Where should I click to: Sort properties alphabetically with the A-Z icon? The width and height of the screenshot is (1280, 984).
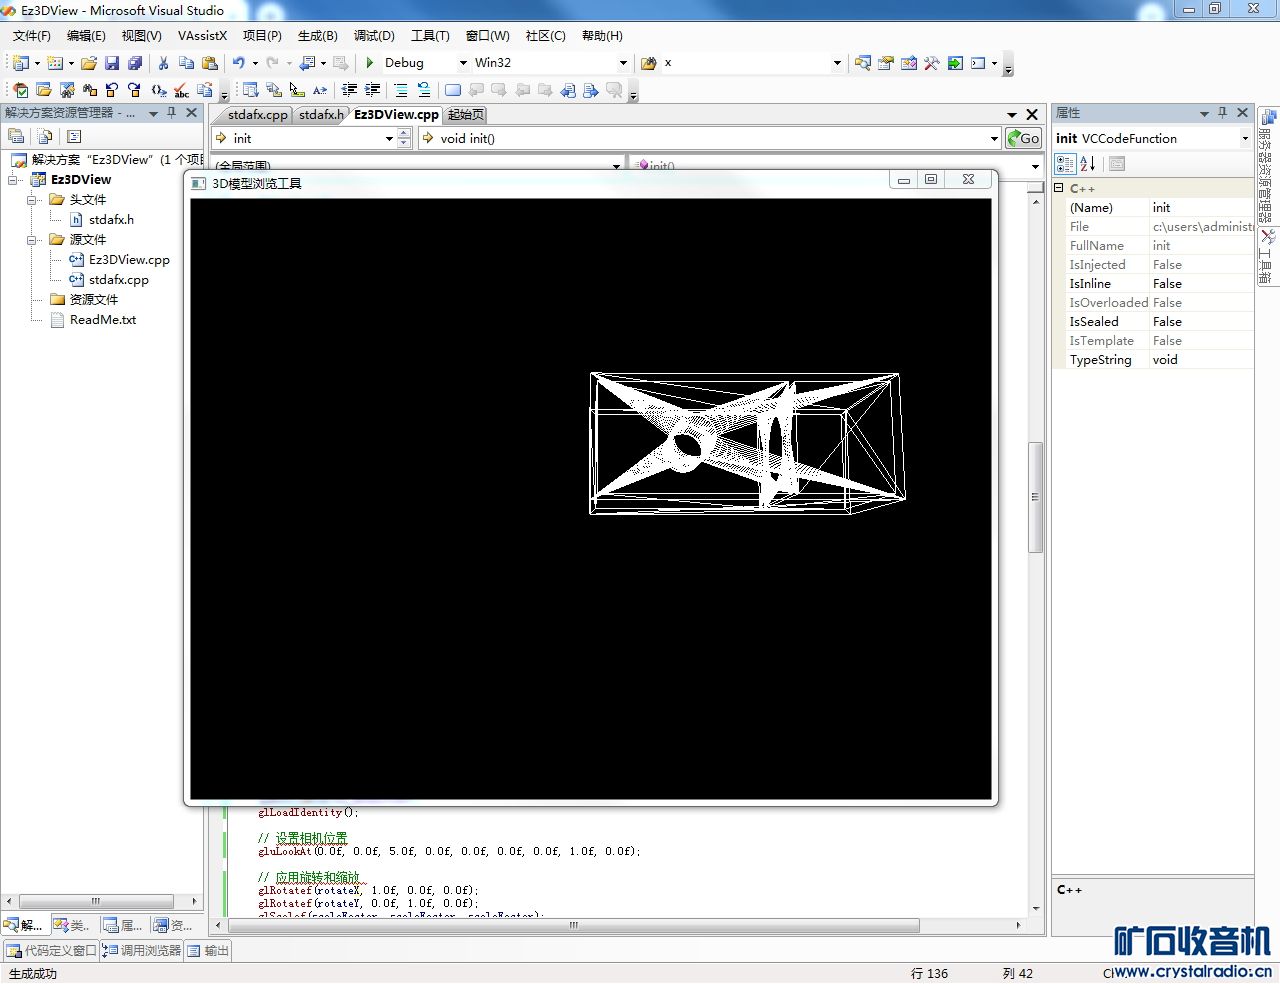click(1088, 163)
